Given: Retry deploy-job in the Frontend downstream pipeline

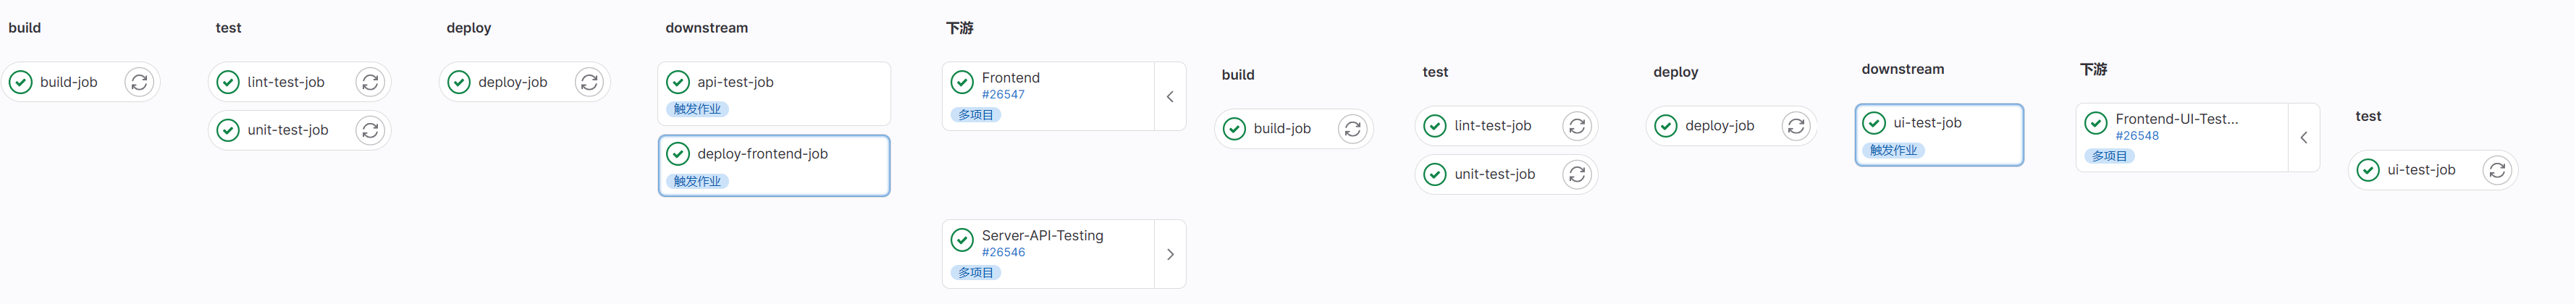Looking at the screenshot, I should (x=1796, y=126).
